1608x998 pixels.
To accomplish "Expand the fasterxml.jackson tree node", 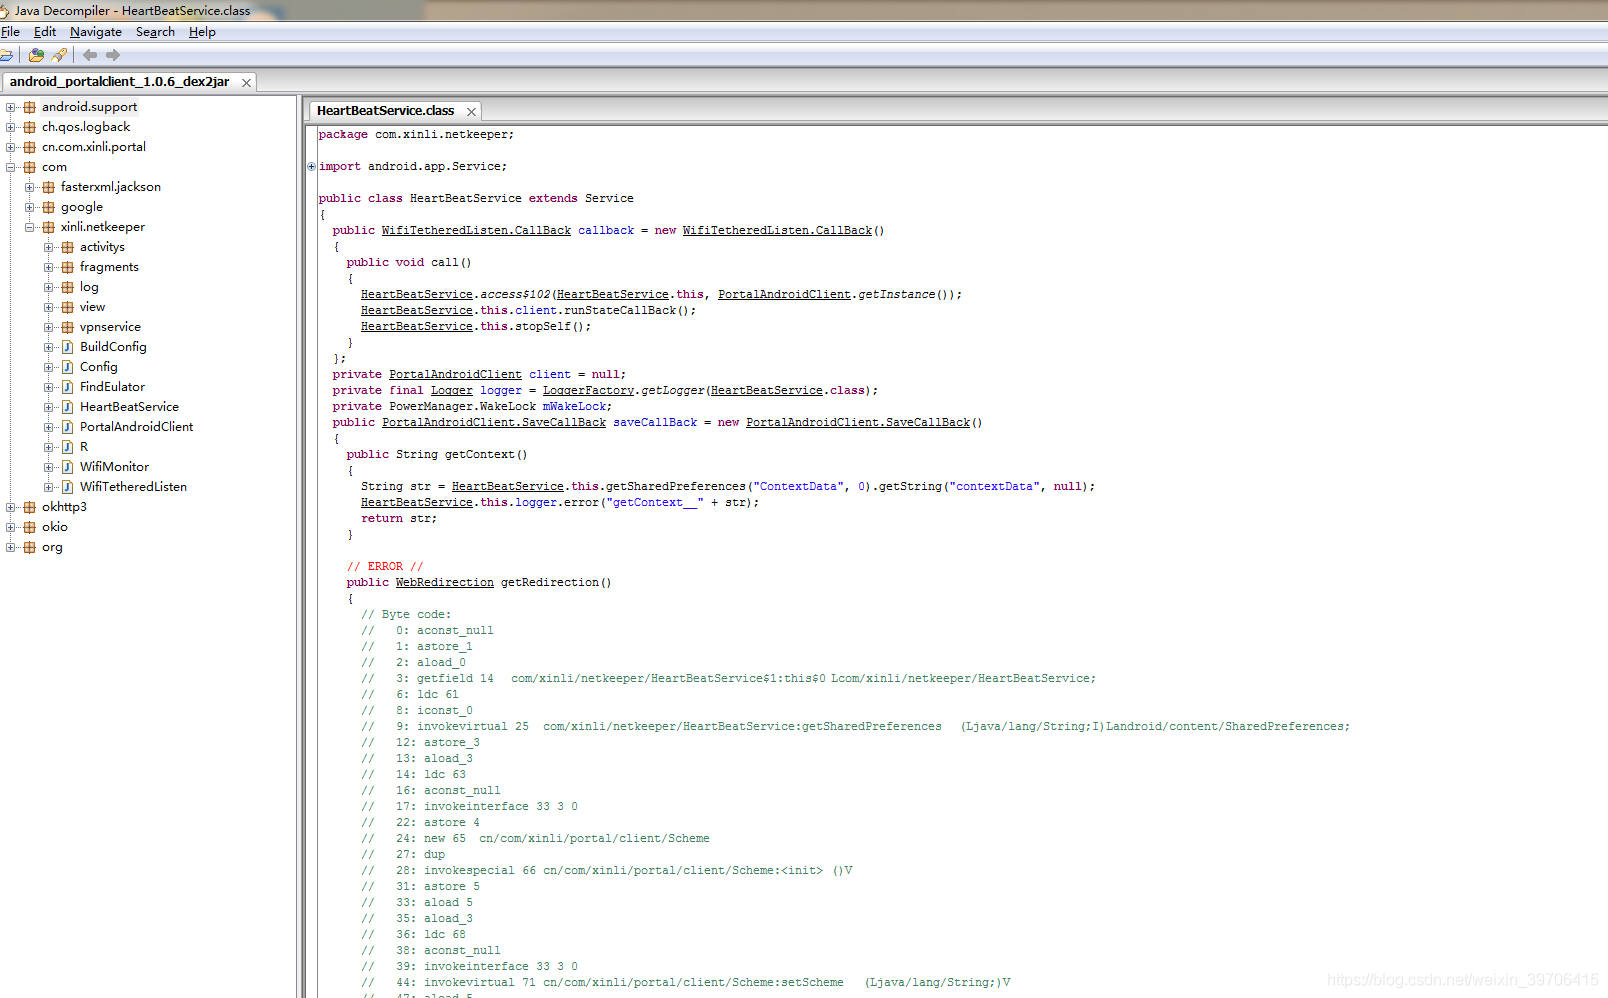I will click(30, 187).
